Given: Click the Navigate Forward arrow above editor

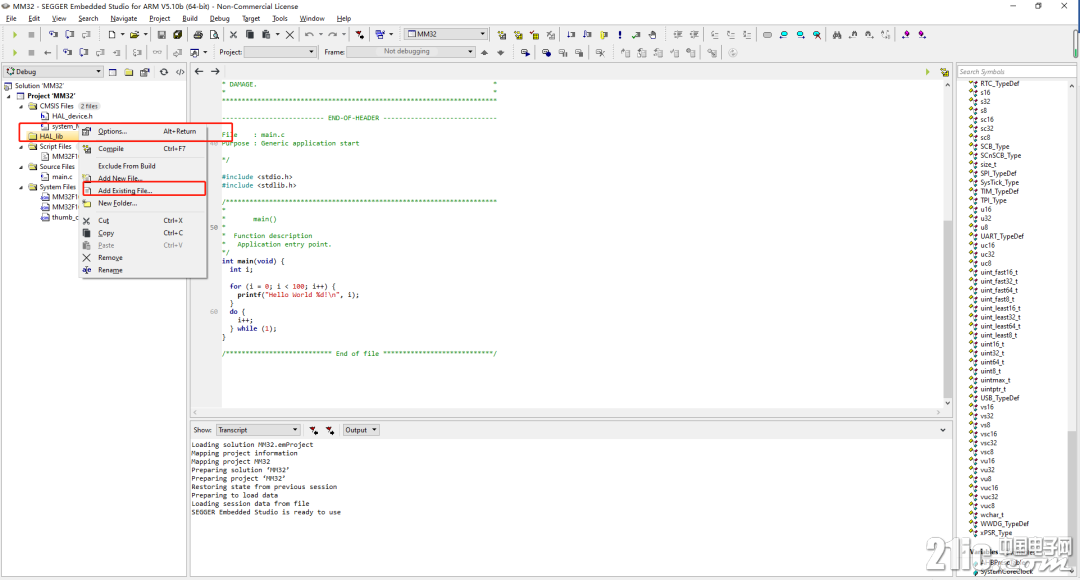Looking at the screenshot, I should [215, 71].
